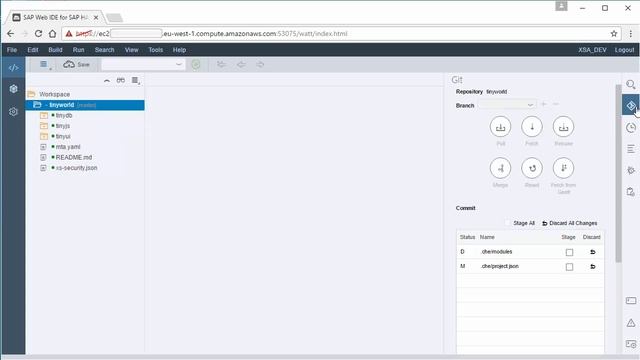The image size is (640, 360).
Task: Open the File menu
Action: [12, 50]
